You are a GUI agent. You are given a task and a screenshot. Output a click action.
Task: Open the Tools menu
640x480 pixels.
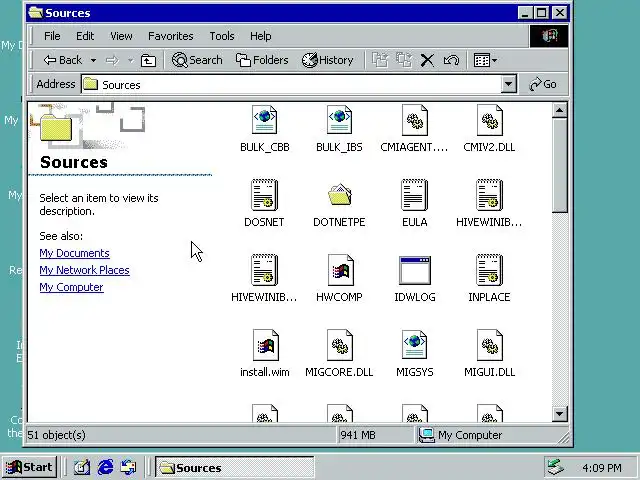click(x=222, y=36)
